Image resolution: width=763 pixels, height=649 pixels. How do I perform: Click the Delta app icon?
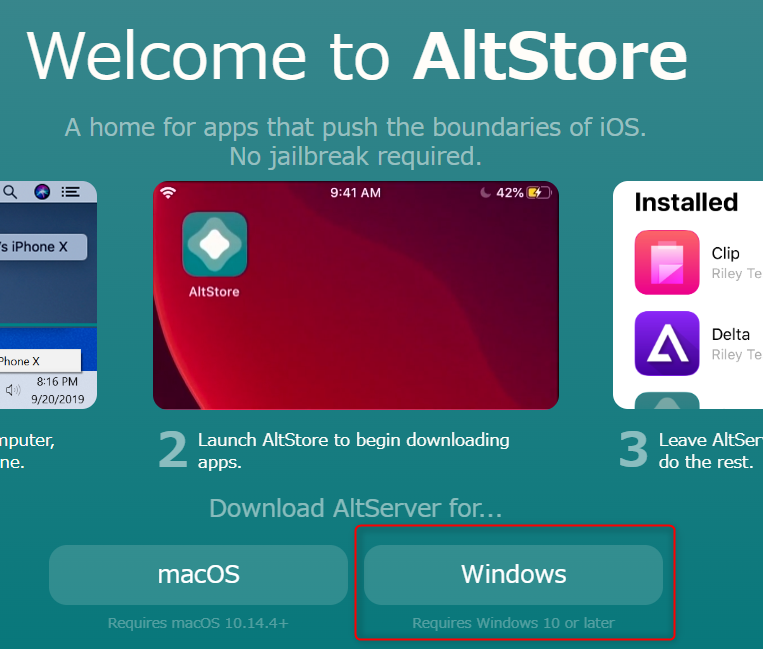[x=667, y=343]
